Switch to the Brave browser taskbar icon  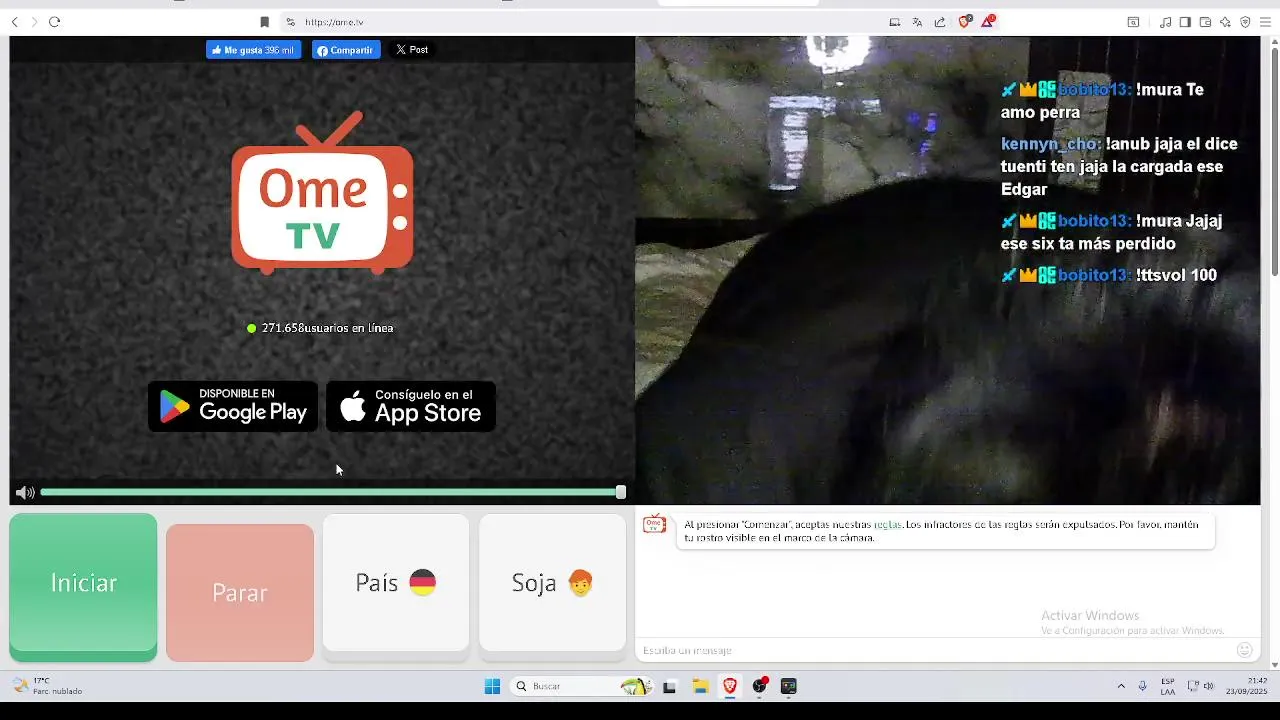[x=730, y=686]
